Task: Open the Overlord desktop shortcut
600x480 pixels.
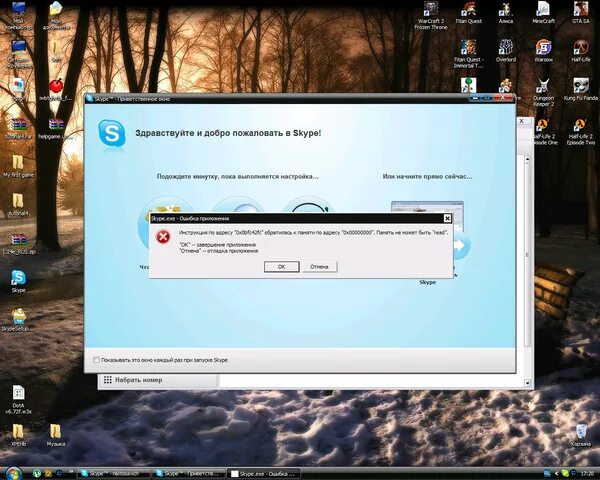Action: tap(505, 51)
